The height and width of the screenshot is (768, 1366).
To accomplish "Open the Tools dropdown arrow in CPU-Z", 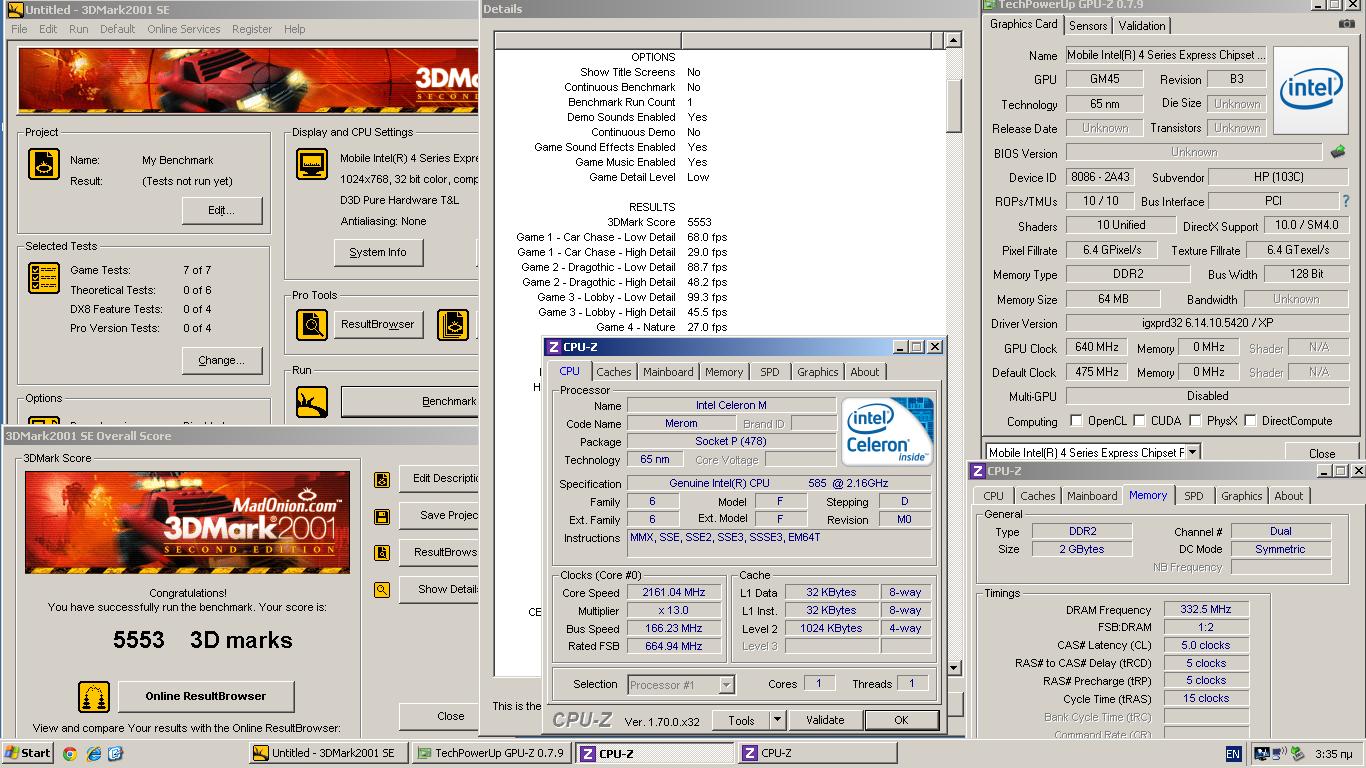I will (777, 720).
